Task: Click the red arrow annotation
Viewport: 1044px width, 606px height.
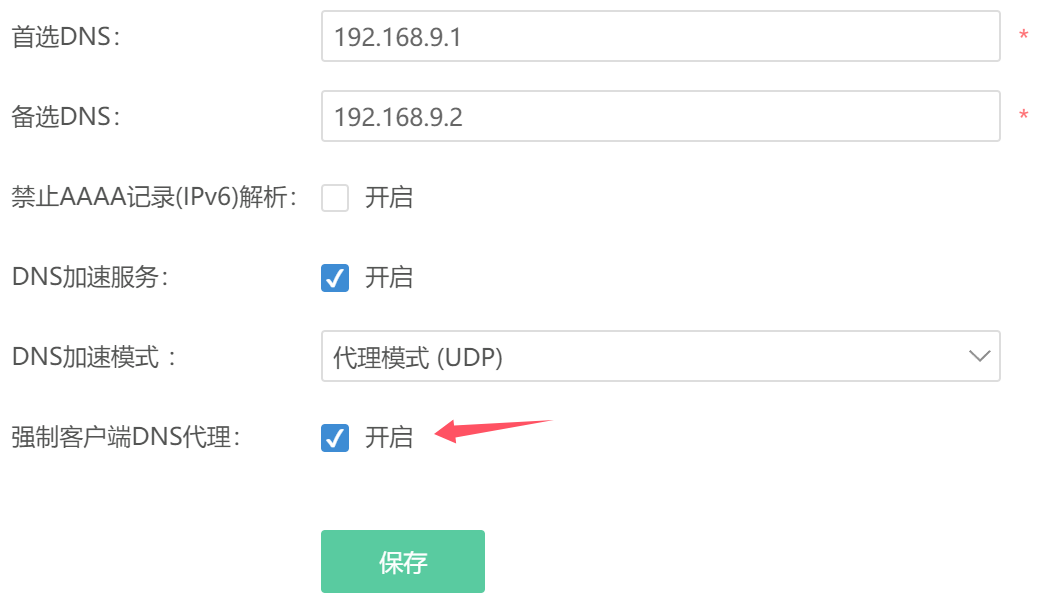Action: tap(493, 431)
